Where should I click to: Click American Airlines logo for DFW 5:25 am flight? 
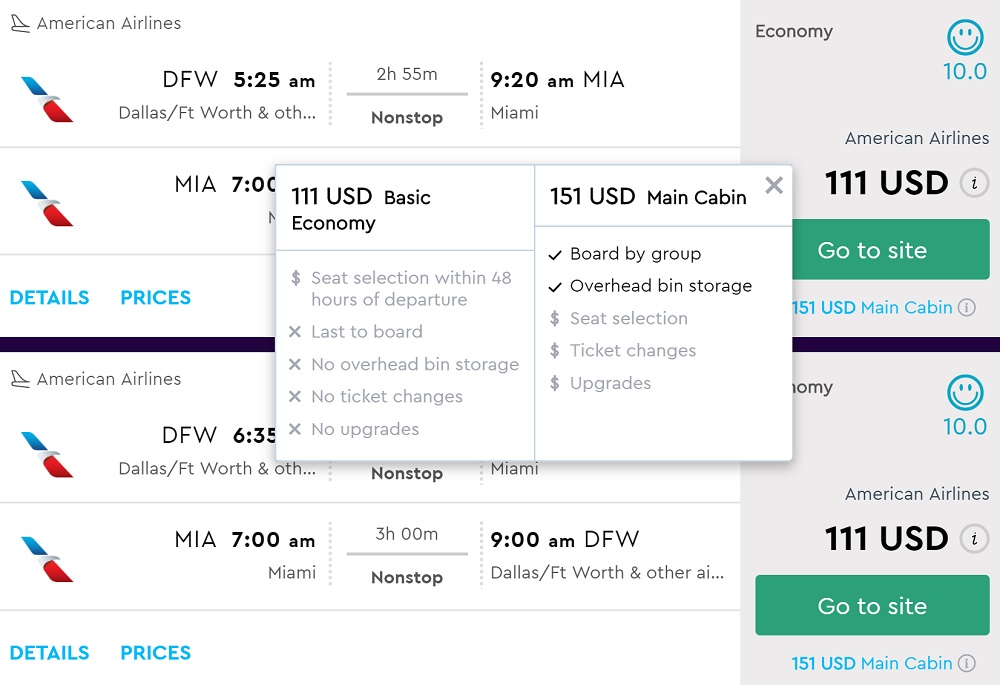pos(47,97)
